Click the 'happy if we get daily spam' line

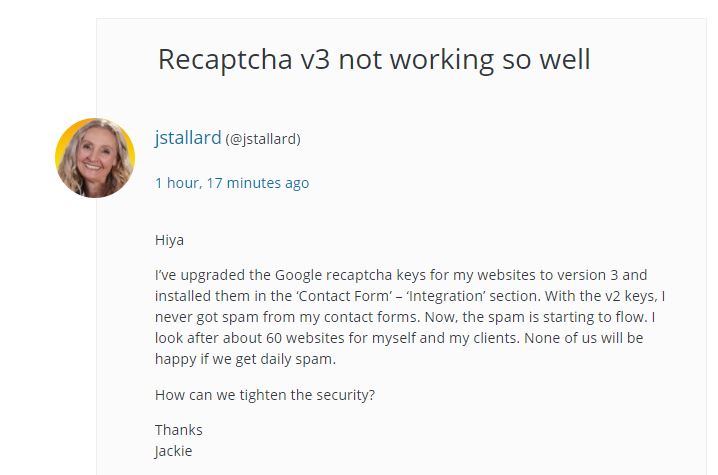pyautogui.click(x=245, y=359)
